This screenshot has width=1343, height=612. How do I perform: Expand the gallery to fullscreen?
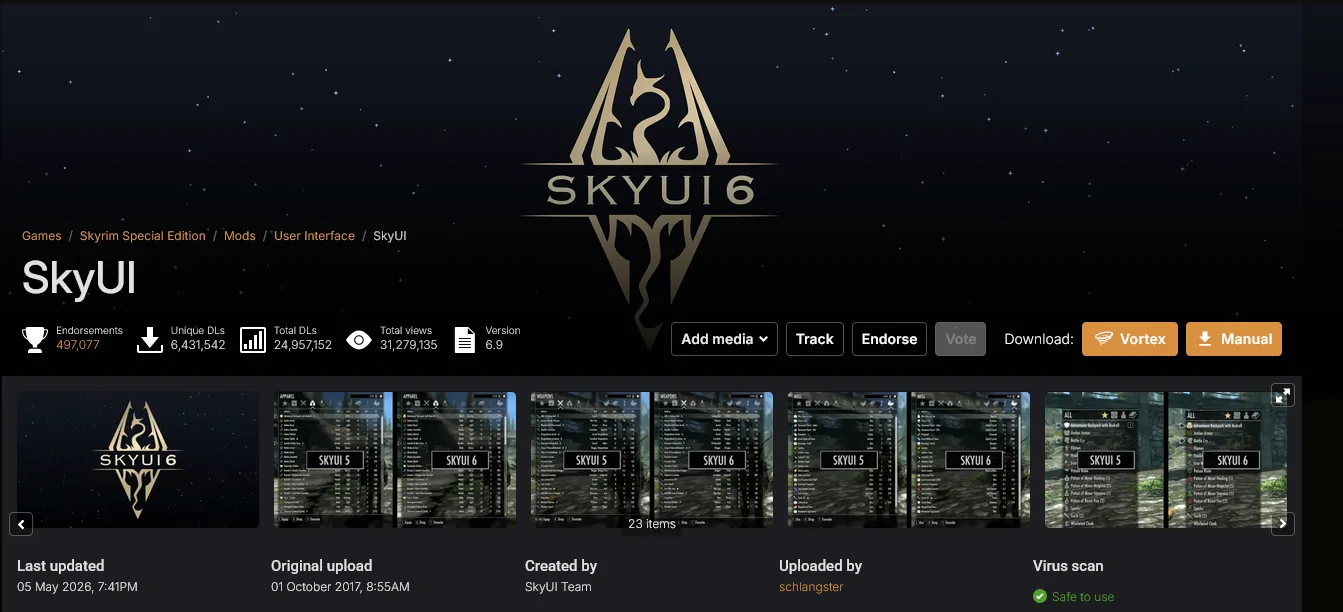tap(1283, 395)
